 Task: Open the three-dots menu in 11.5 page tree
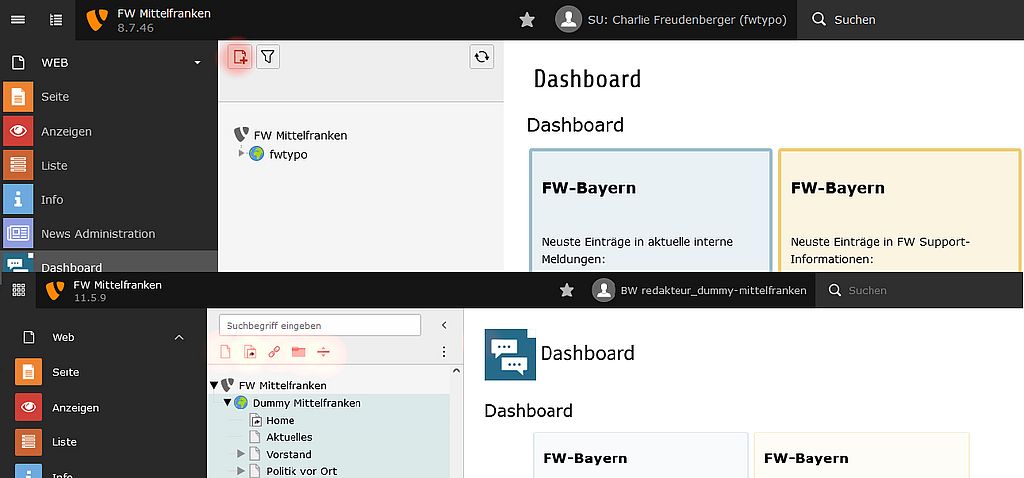444,352
